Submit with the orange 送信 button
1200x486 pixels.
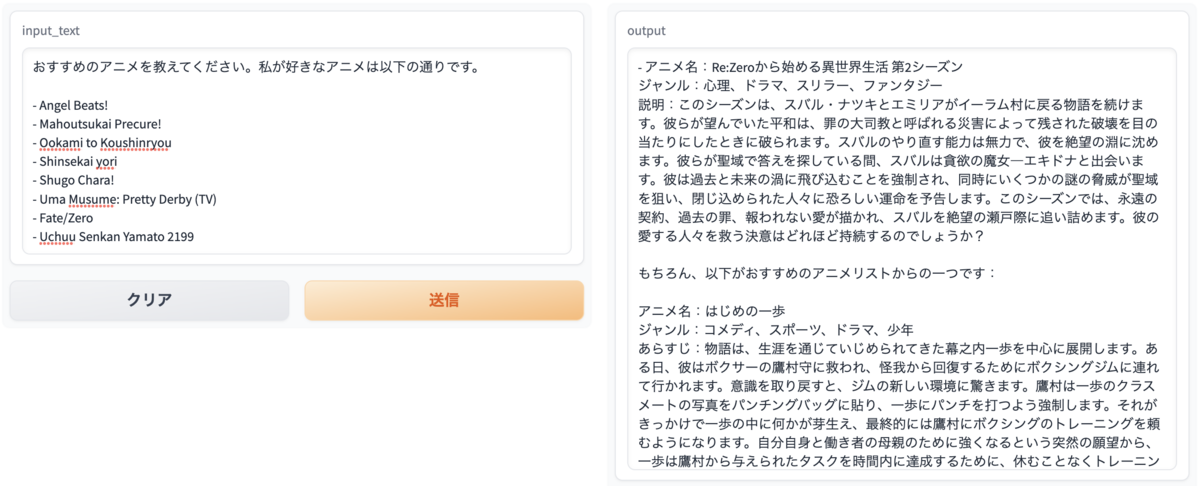[x=444, y=300]
